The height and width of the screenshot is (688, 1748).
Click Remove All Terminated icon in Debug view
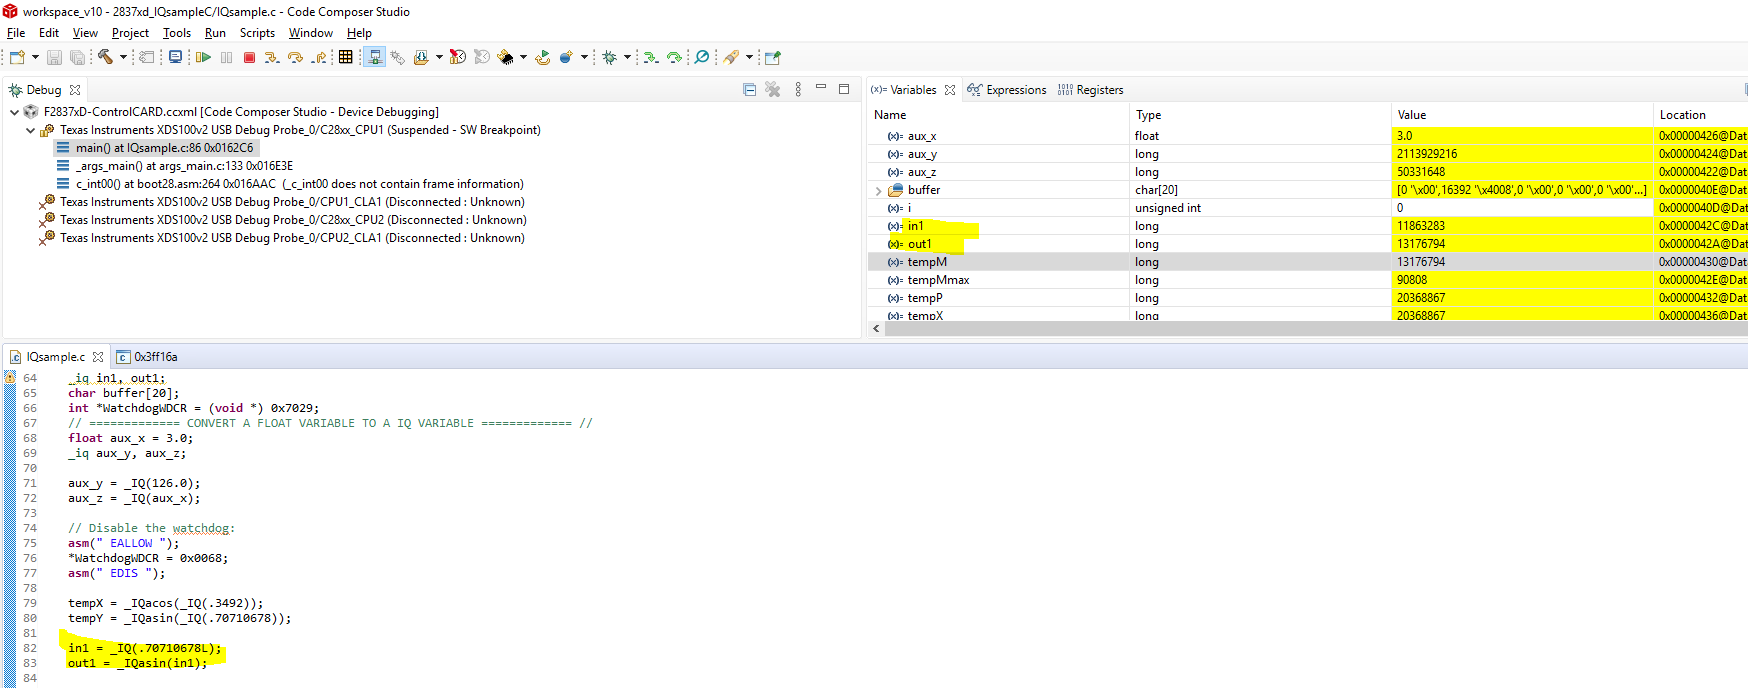pos(773,90)
